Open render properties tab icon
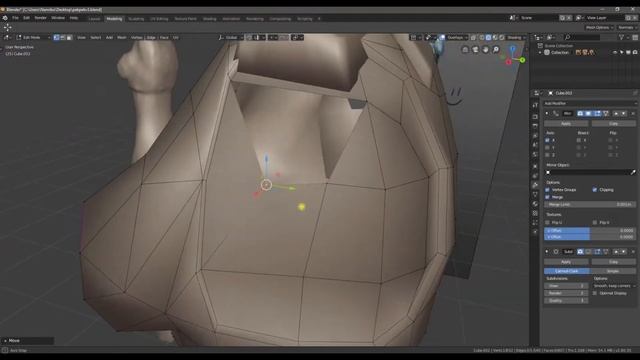 (535, 116)
